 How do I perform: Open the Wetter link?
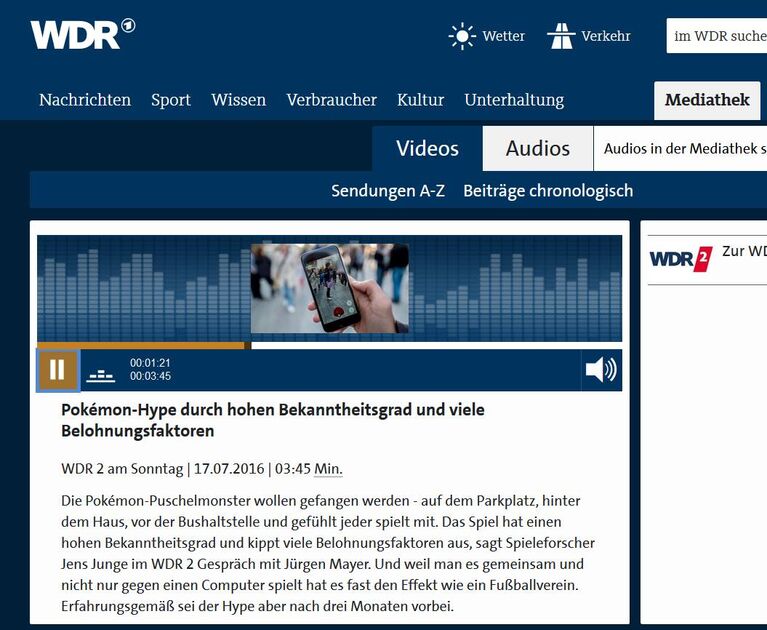(x=503, y=36)
